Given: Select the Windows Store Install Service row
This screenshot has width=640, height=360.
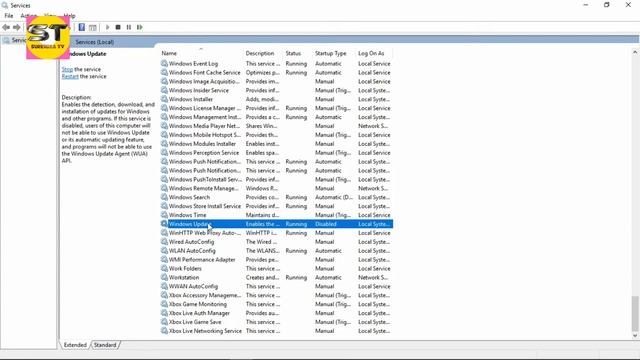Looking at the screenshot, I should click(276, 206).
